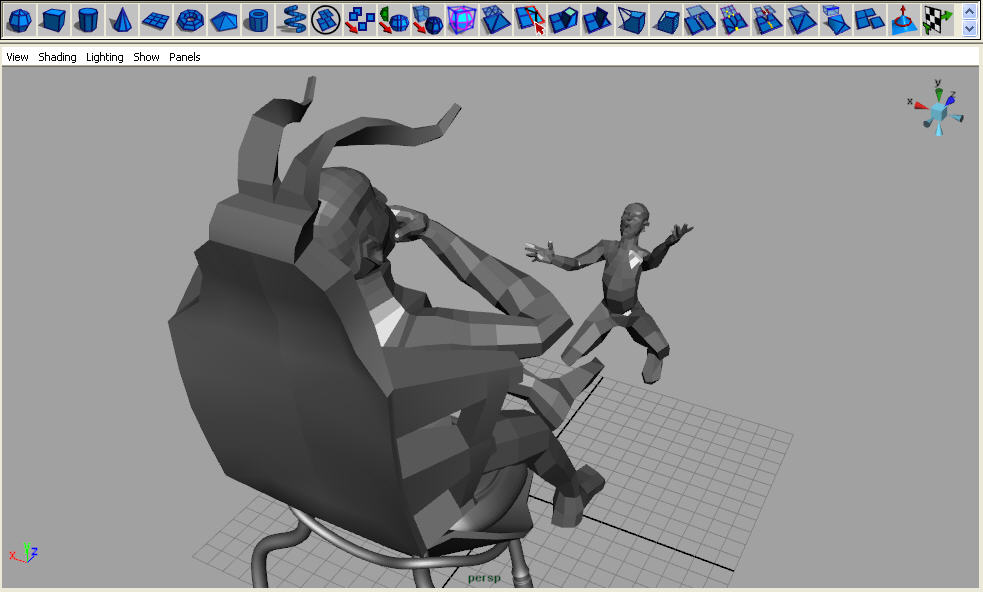Create a polygon sphere from the shelf

19,20
